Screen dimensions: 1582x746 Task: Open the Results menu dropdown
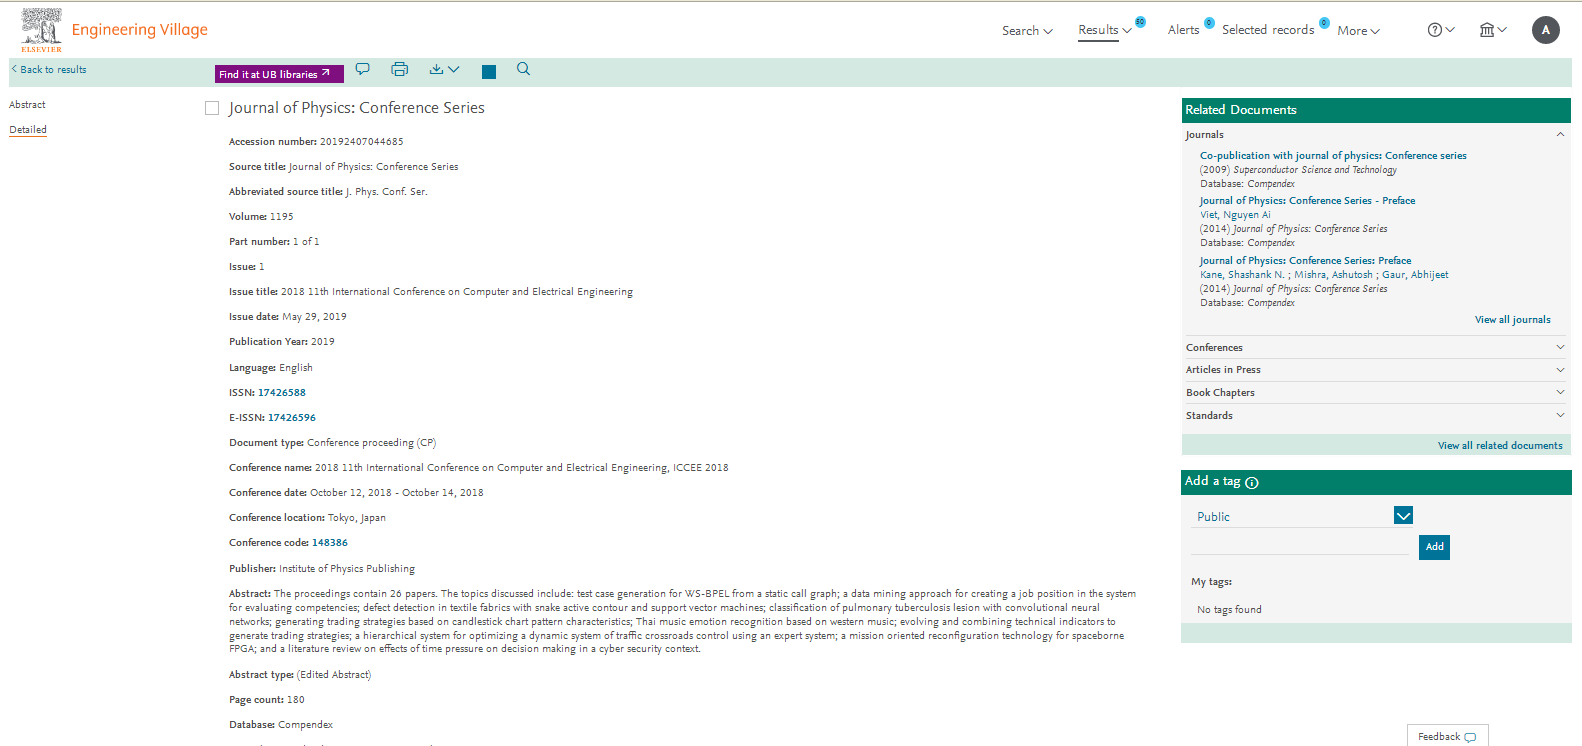pyautogui.click(x=1105, y=30)
